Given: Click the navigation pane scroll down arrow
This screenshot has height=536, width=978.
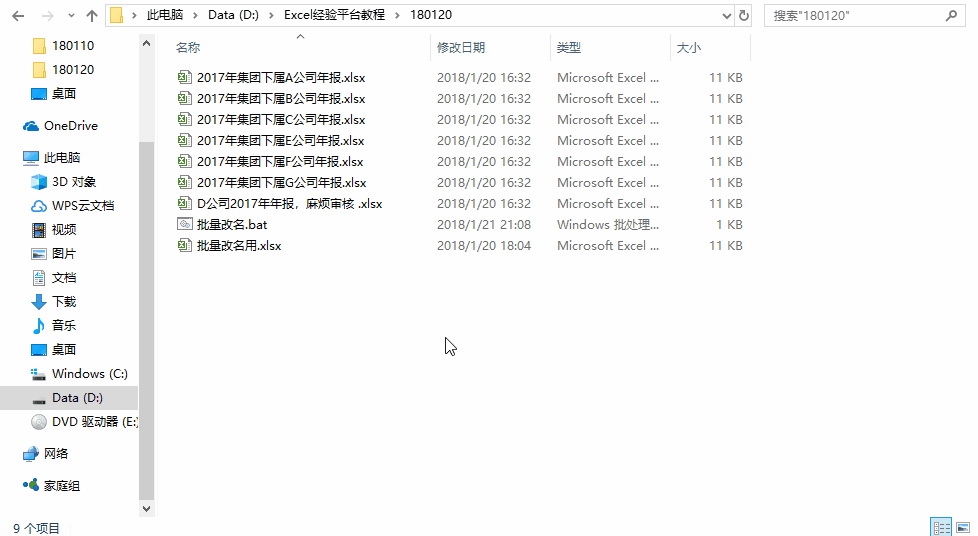Looking at the screenshot, I should pyautogui.click(x=146, y=509).
